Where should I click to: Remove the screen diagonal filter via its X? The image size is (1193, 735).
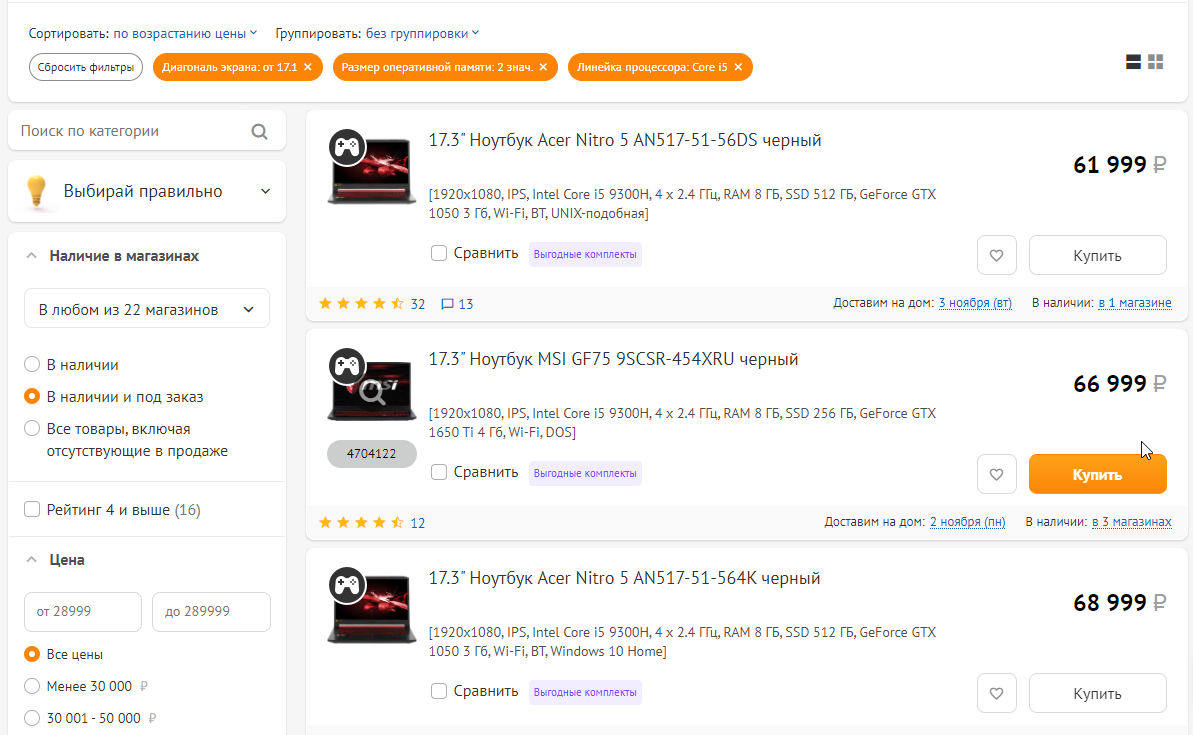[308, 67]
